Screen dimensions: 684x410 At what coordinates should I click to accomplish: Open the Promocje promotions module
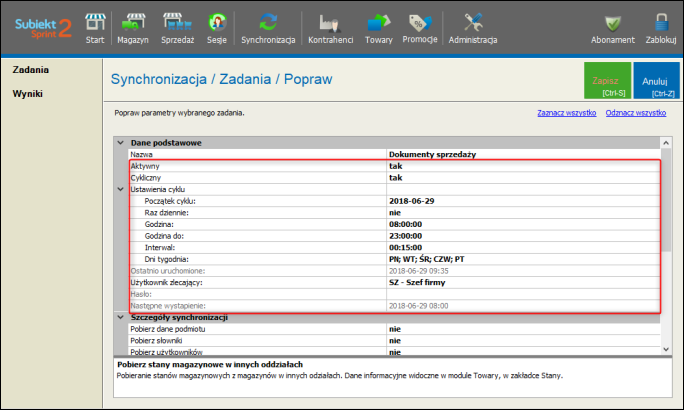pos(420,28)
